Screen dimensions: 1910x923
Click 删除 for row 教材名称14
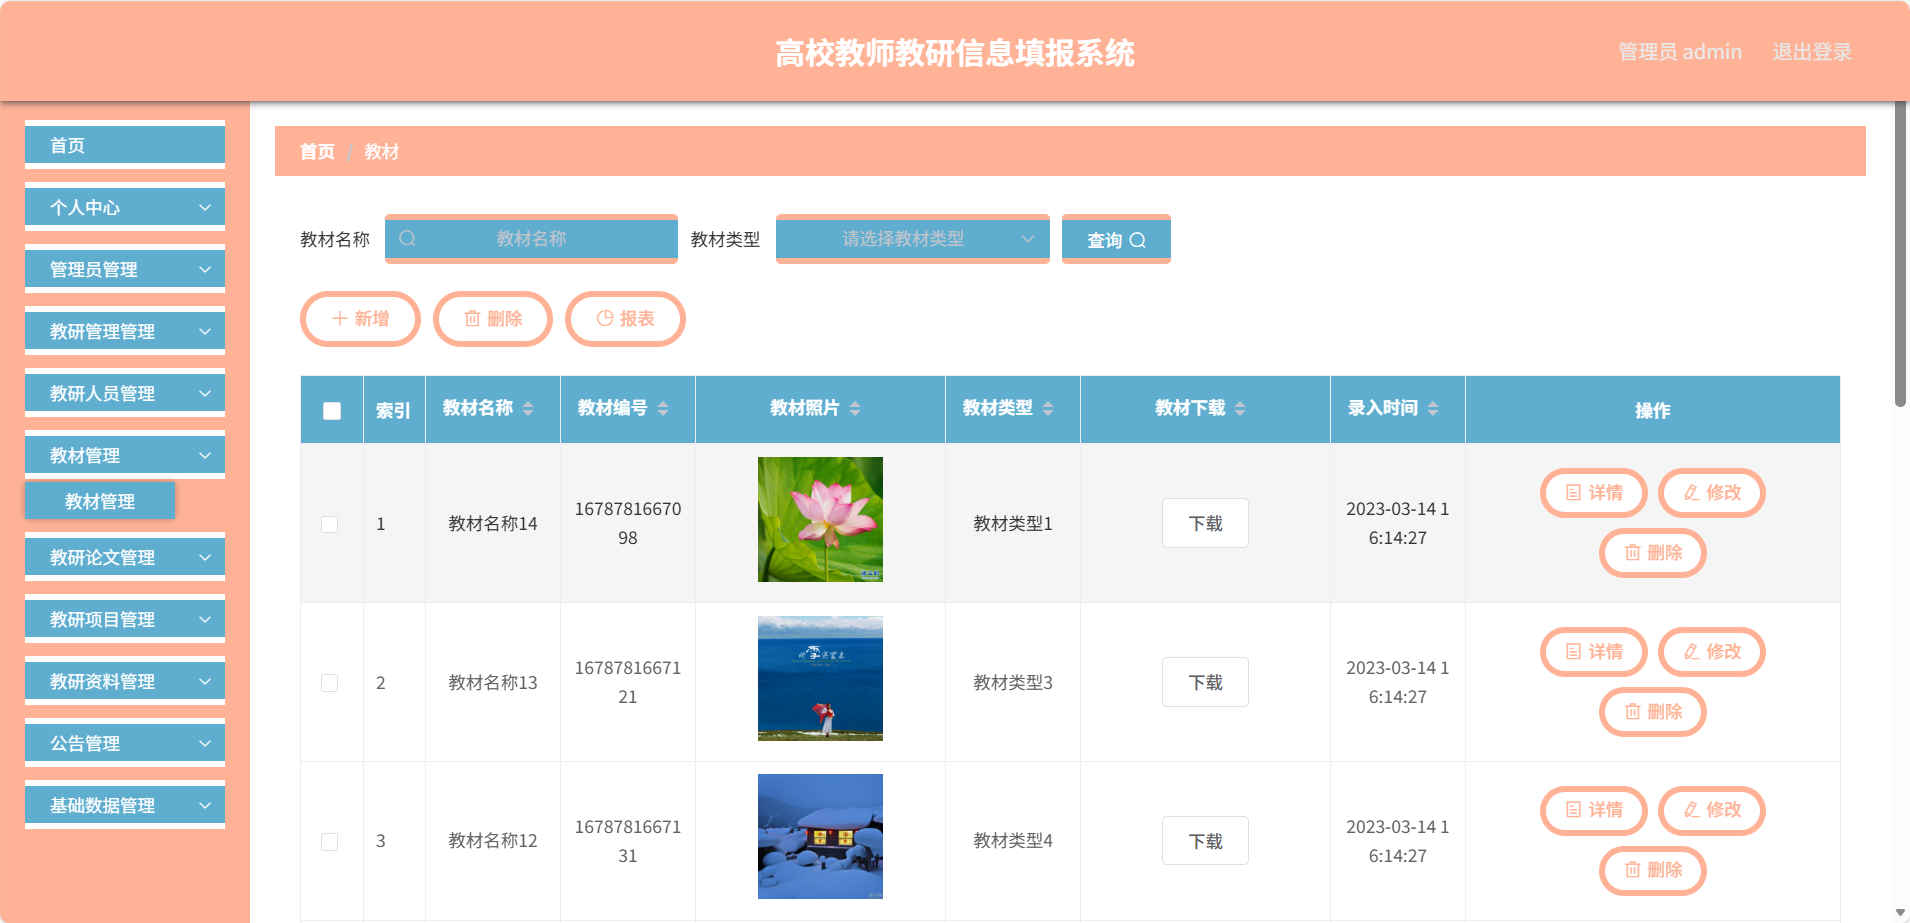[1653, 553]
